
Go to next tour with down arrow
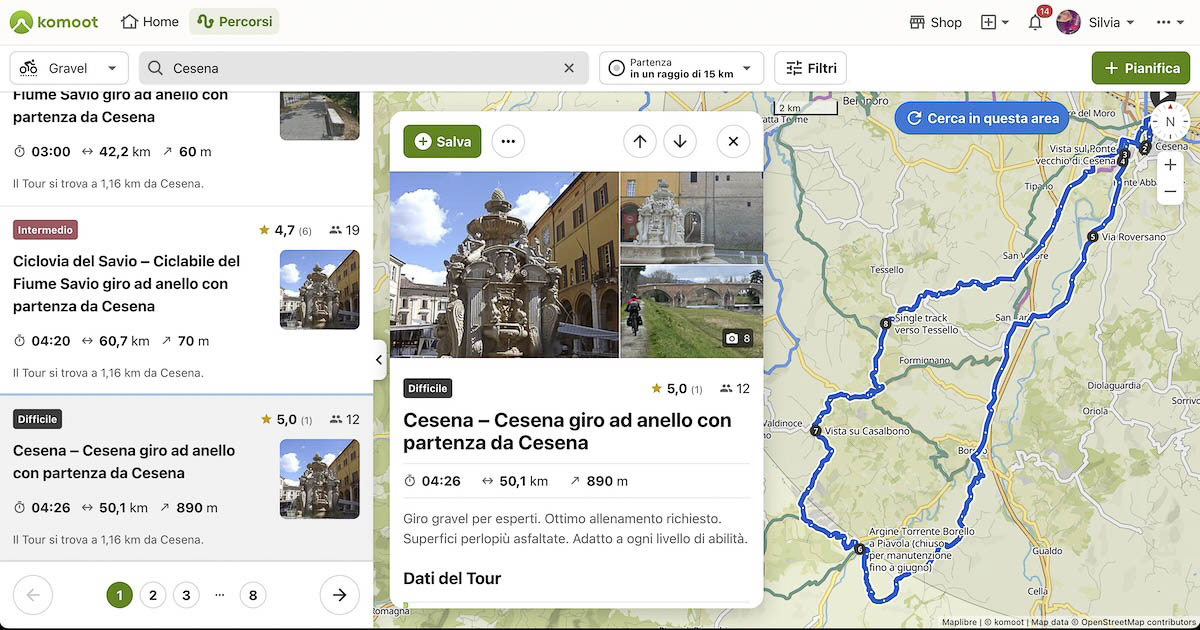pyautogui.click(x=680, y=142)
